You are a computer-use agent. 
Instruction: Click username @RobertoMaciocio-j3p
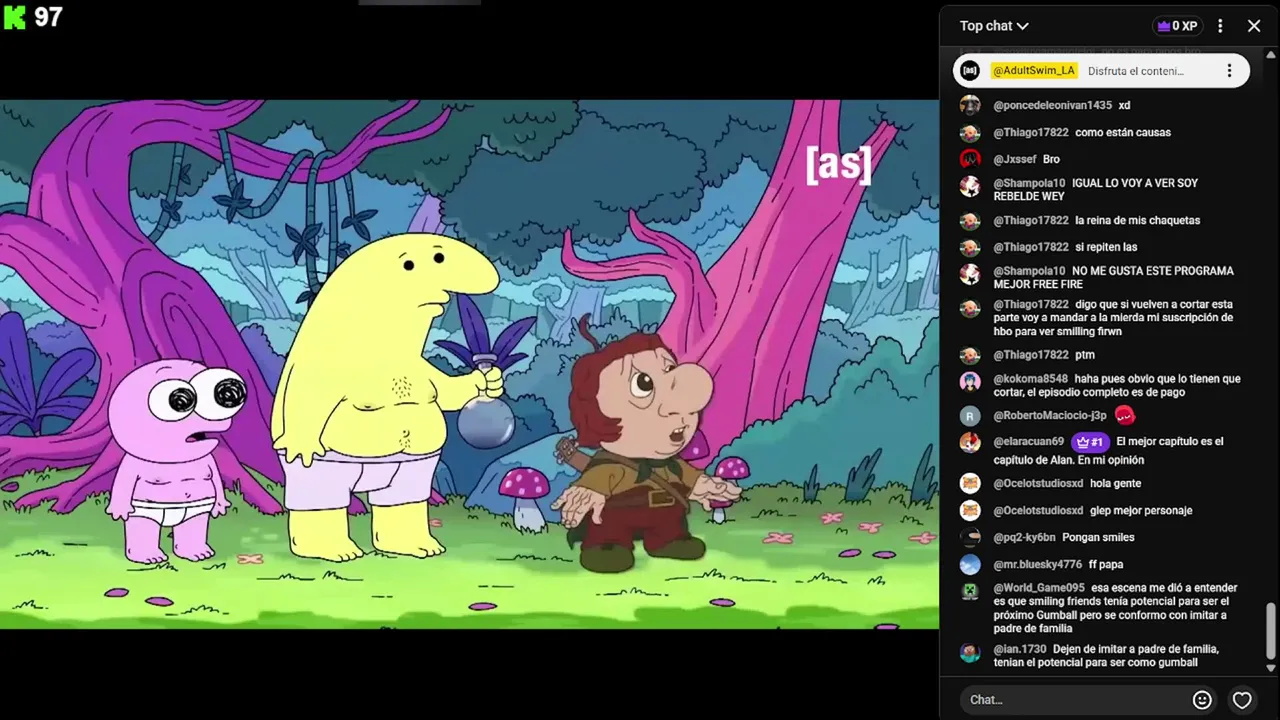pyautogui.click(x=1050, y=416)
